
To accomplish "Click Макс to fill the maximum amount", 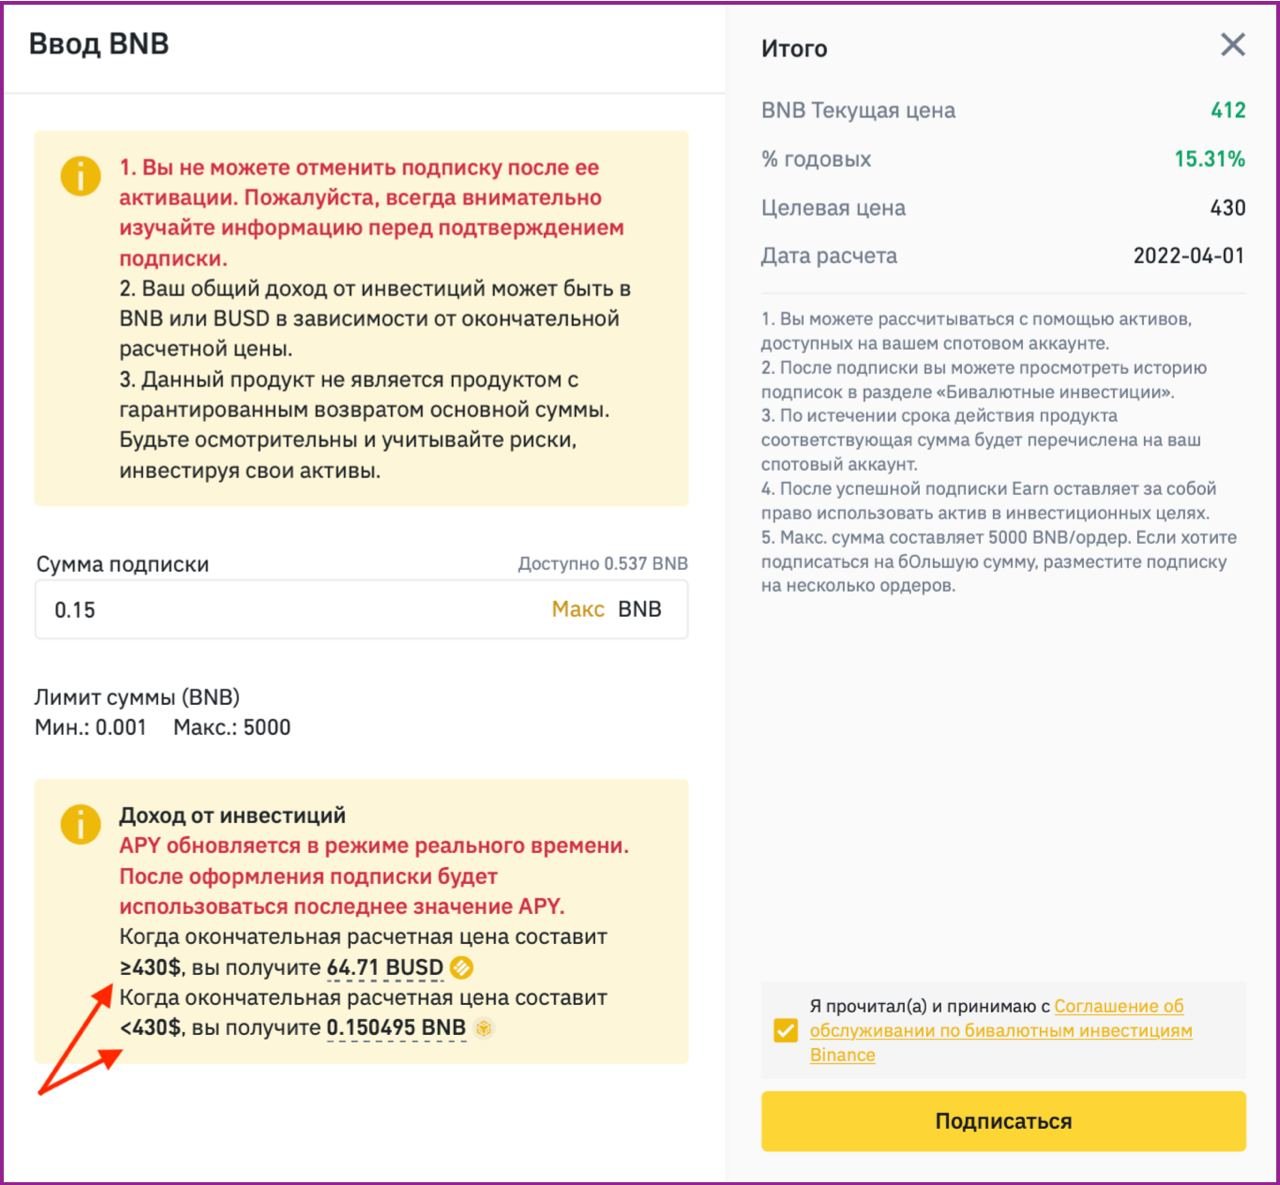I will 578,609.
